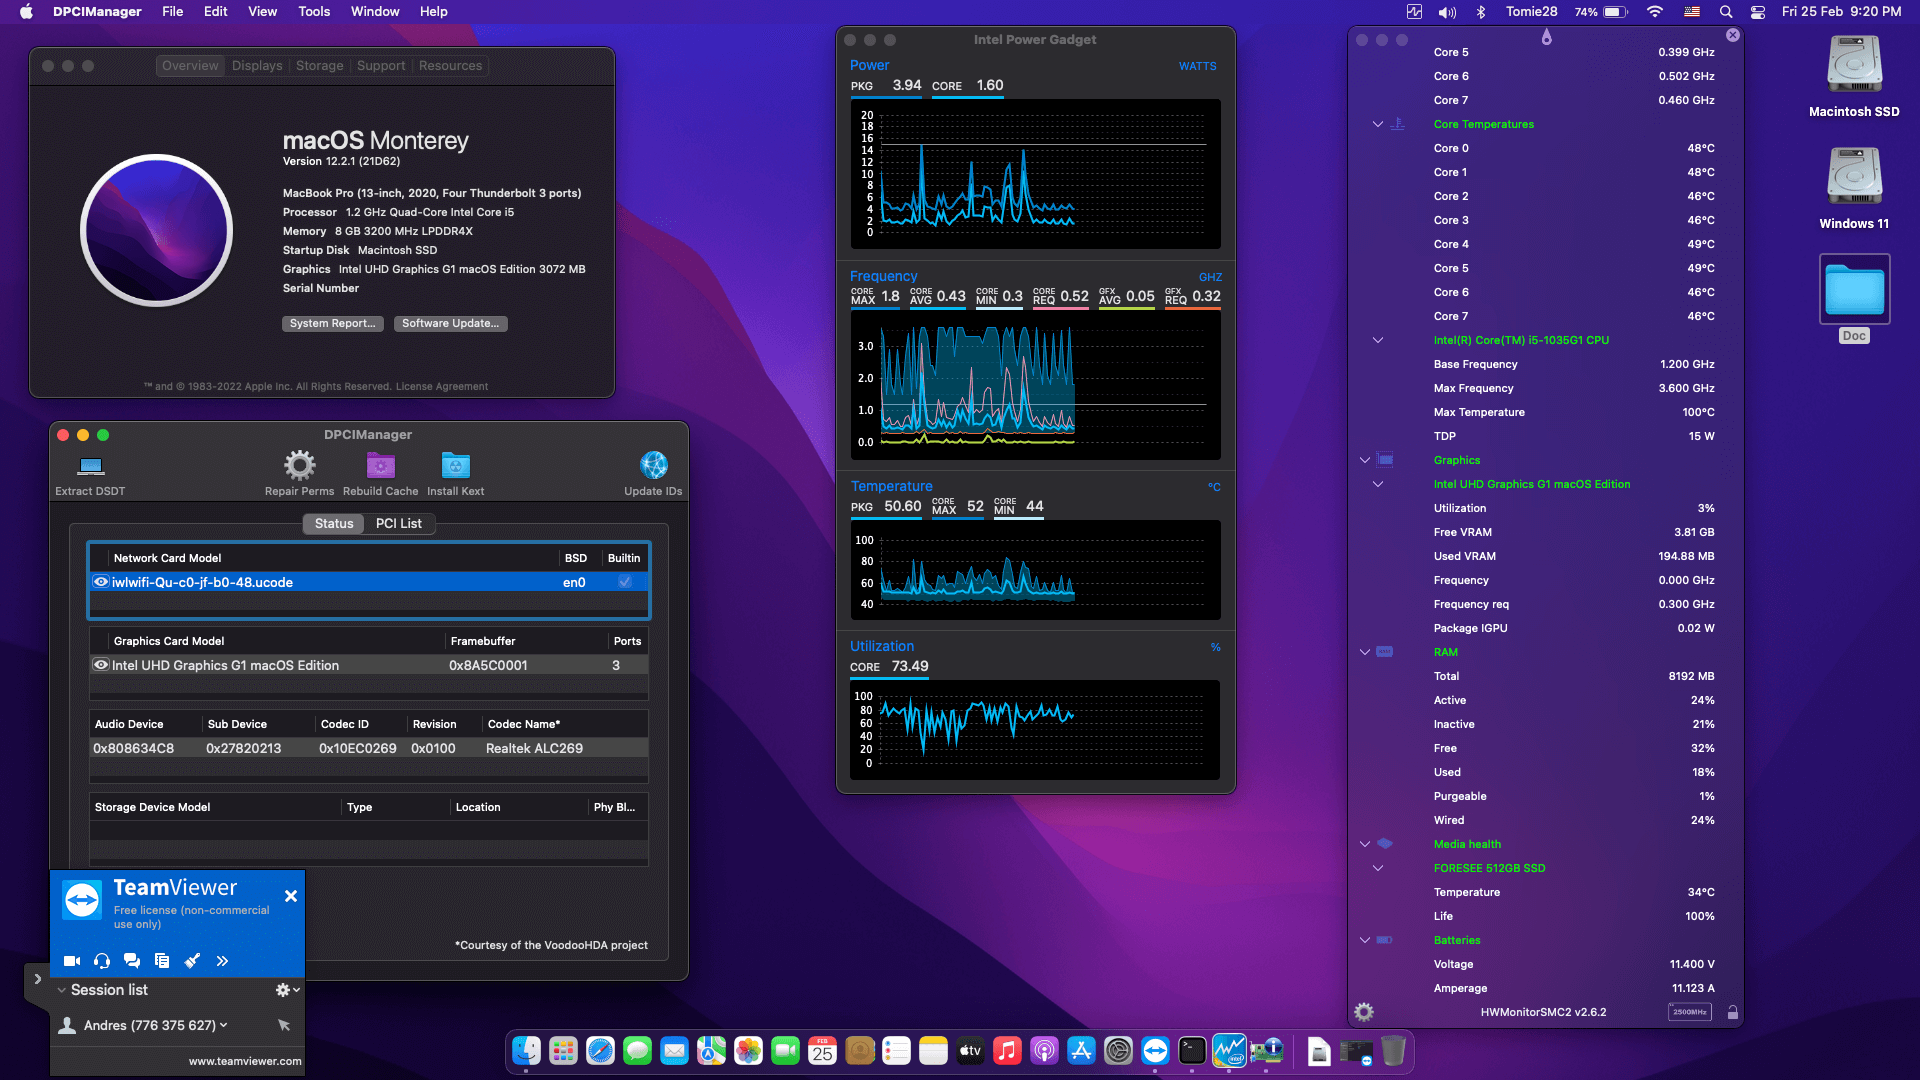This screenshot has height=1080, width=1920.
Task: Click Software Update button
Action: (450, 323)
